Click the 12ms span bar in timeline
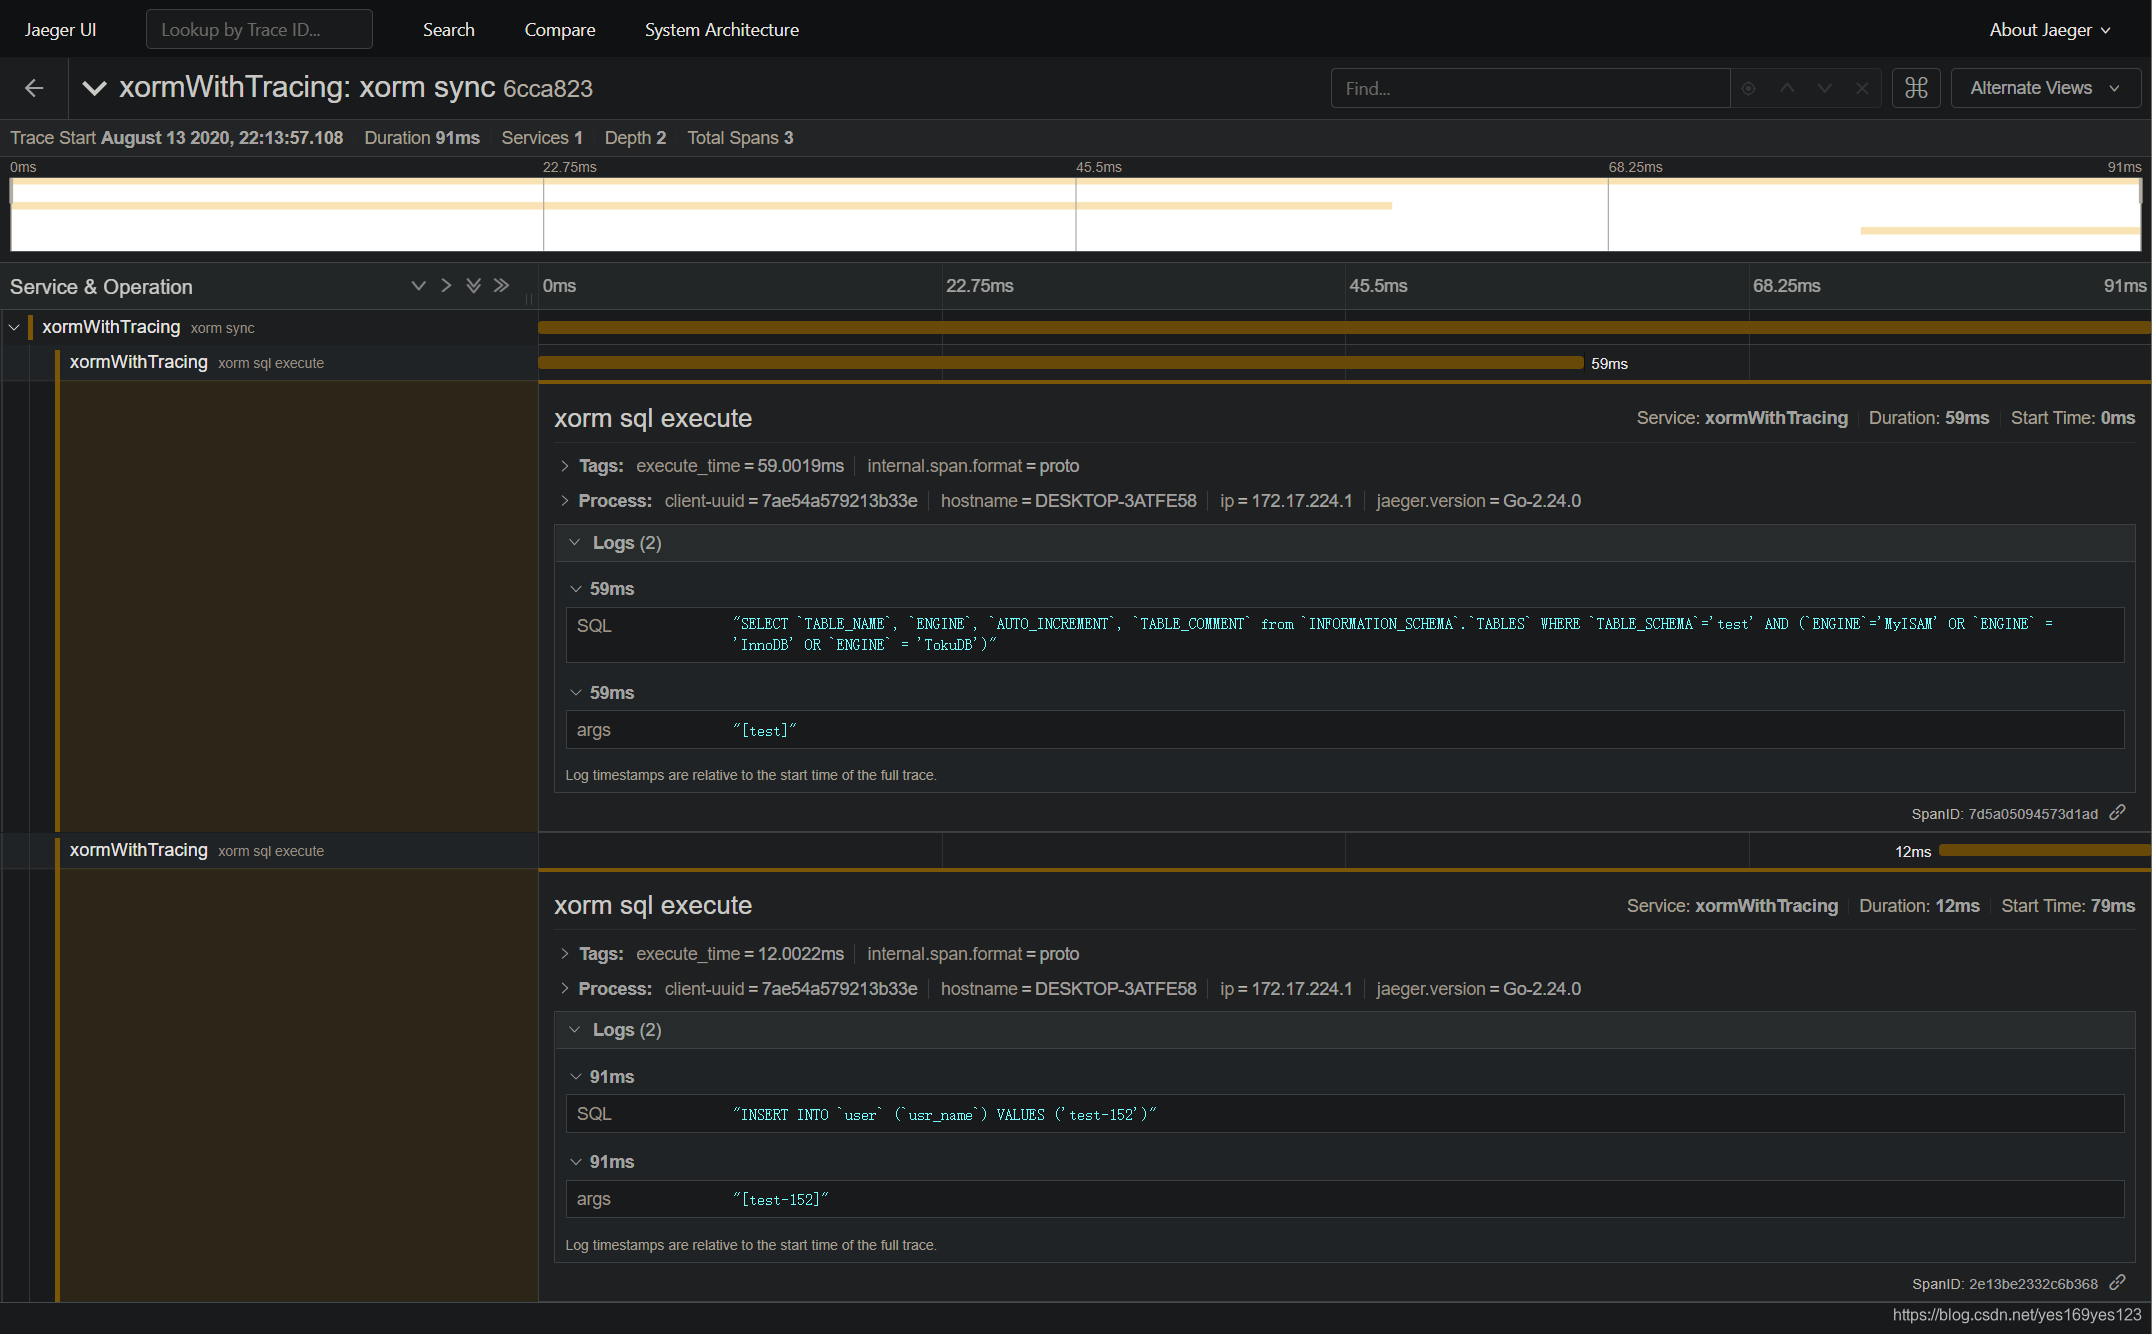 (x=2044, y=851)
